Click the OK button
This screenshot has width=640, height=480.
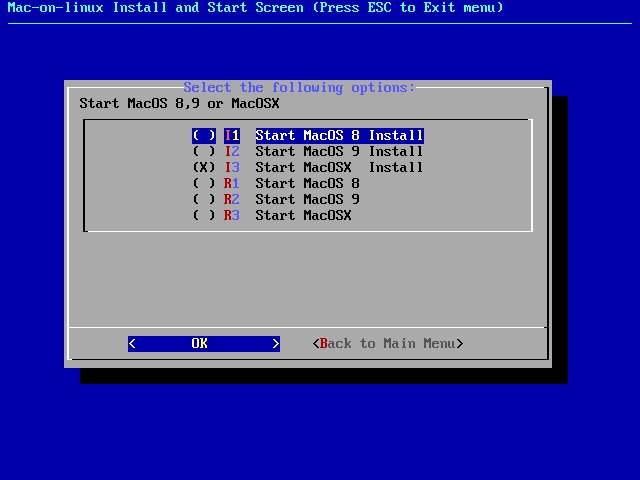click(x=204, y=344)
